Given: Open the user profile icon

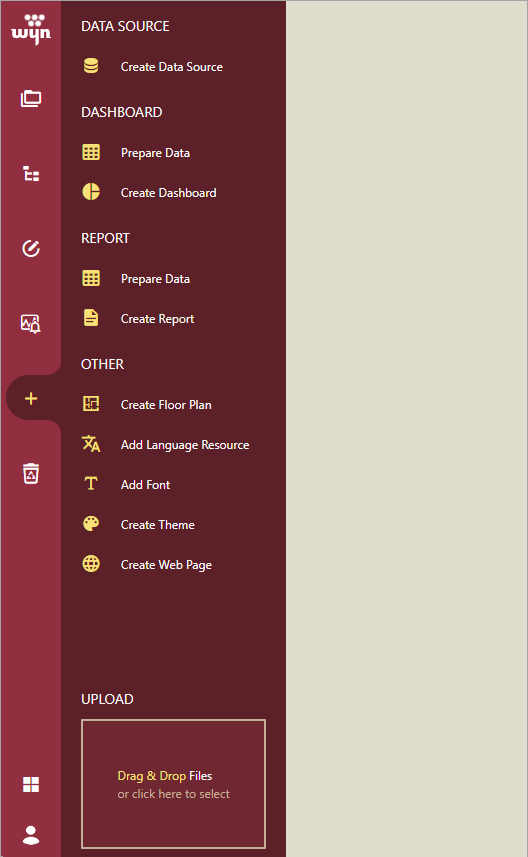Looking at the screenshot, I should coord(31,835).
